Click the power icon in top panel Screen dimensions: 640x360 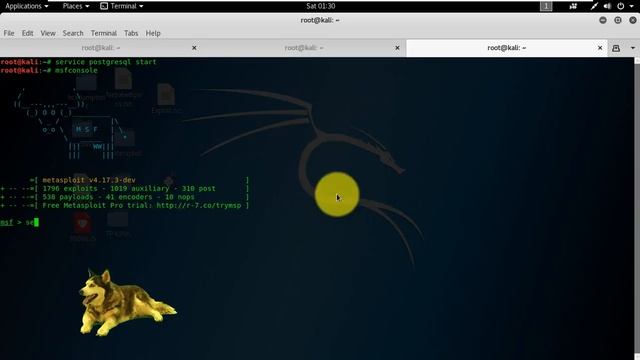620,6
